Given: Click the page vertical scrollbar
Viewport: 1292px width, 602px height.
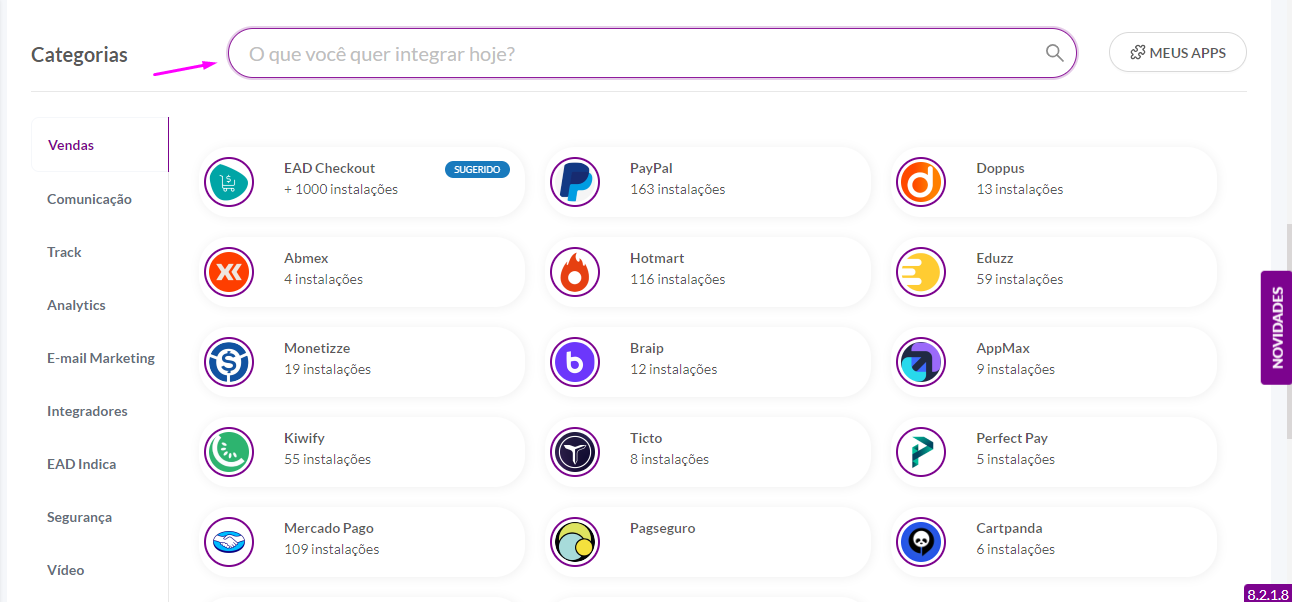Looking at the screenshot, I should click(x=1288, y=330).
